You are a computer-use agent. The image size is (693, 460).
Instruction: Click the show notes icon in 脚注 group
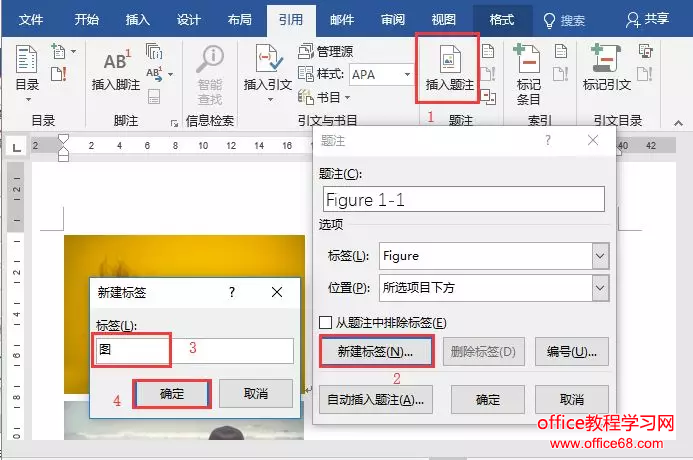154,96
